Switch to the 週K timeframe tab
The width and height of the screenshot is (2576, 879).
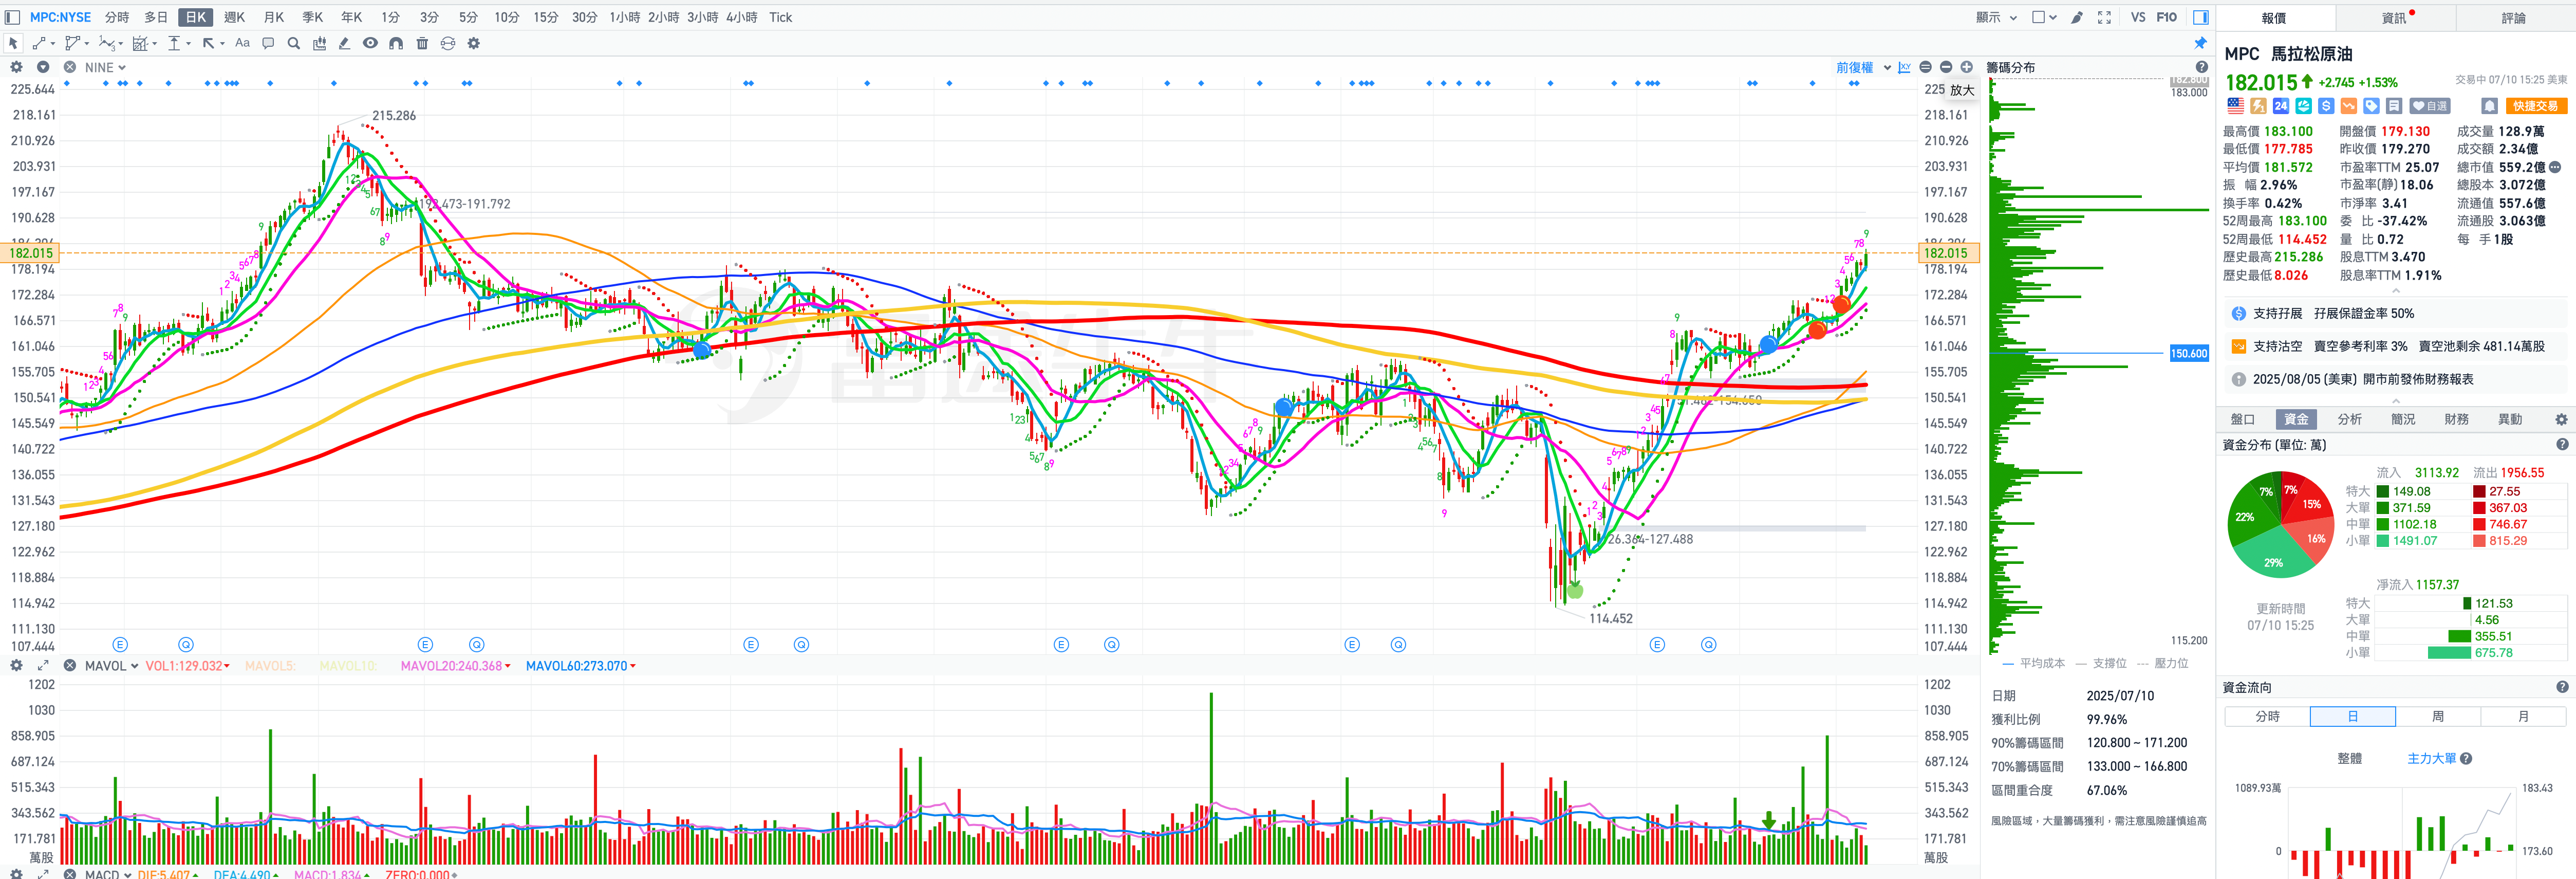(234, 18)
